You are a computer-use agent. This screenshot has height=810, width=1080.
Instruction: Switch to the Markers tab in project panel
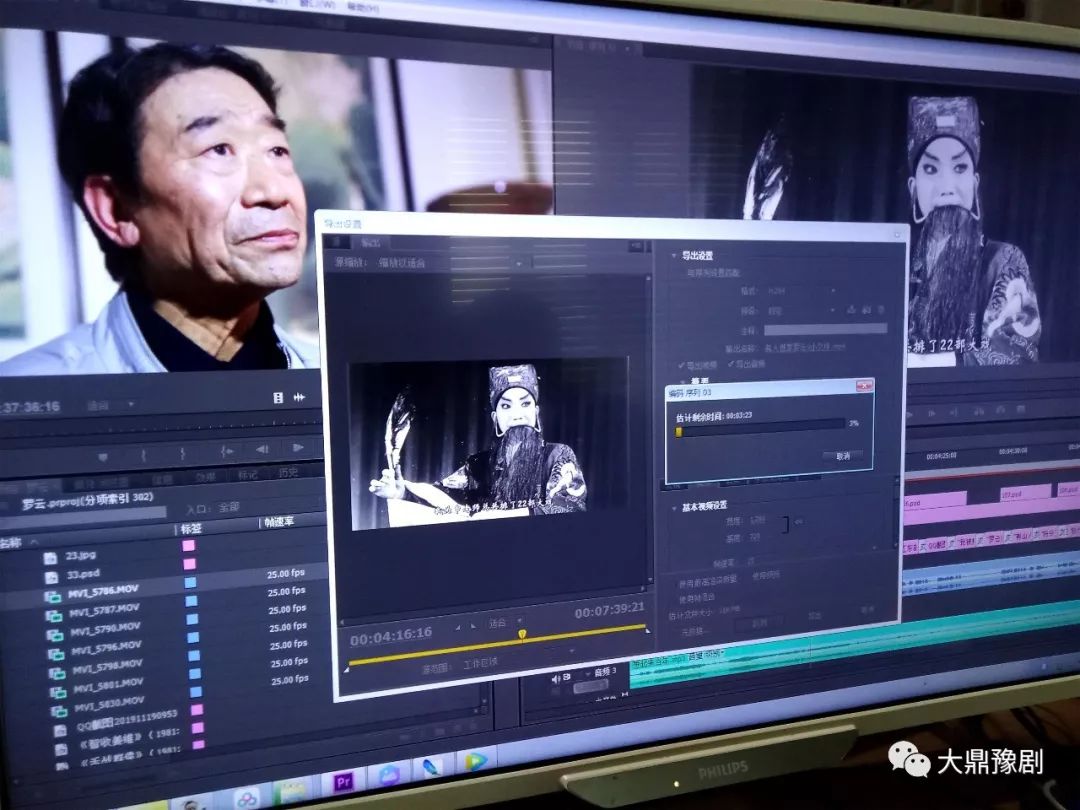click(x=246, y=475)
